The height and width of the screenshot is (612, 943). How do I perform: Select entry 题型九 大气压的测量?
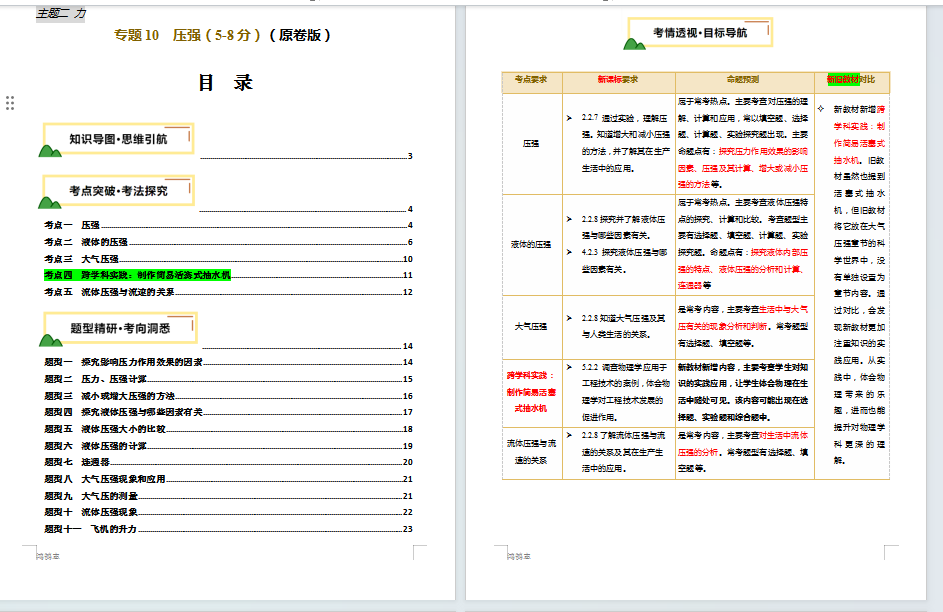[228, 495]
